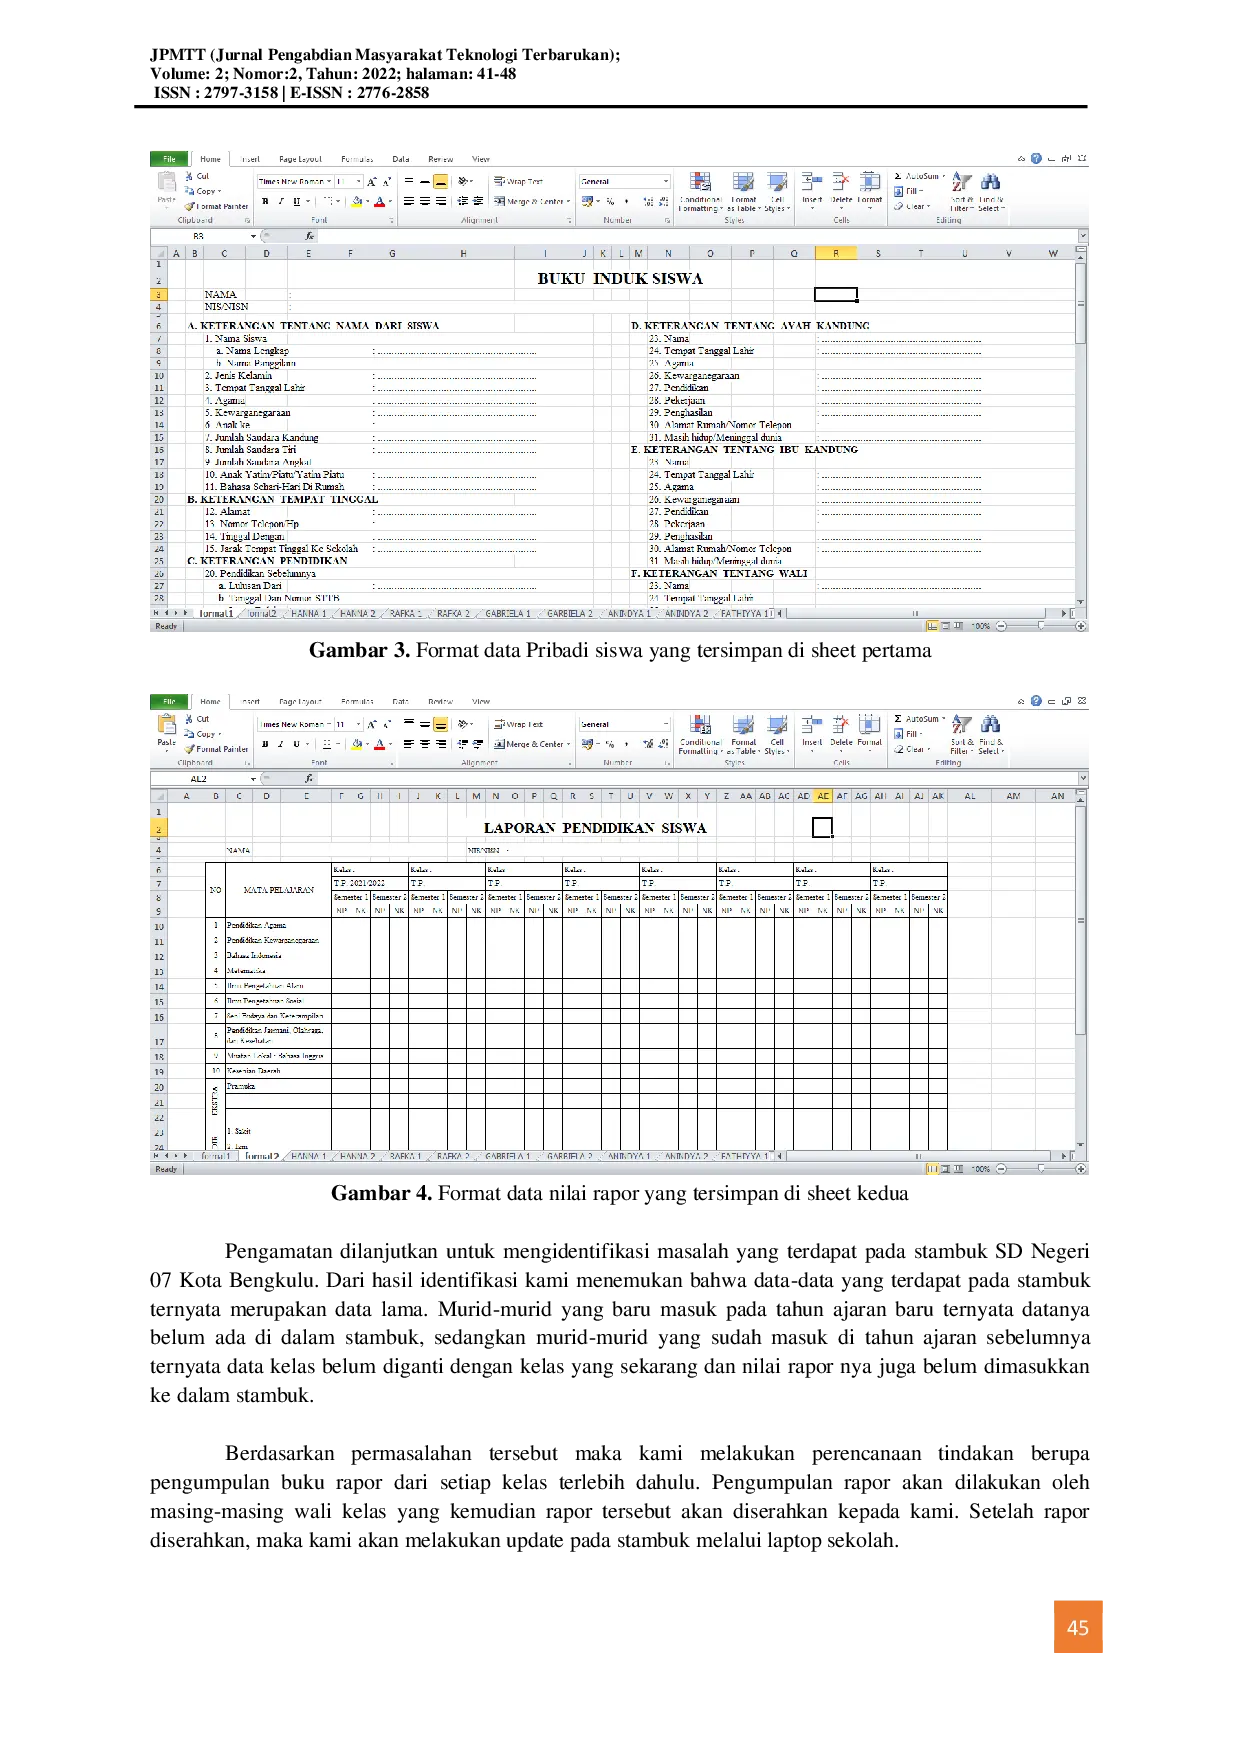Click Fill button in Gambar 4 Excel editing group
1240x1754 pixels.
(x=908, y=734)
